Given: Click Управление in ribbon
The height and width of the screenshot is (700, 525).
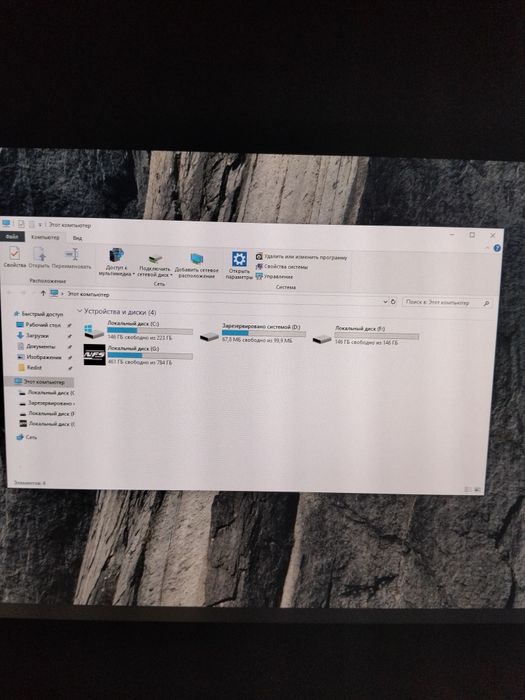Looking at the screenshot, I should click(x=274, y=276).
